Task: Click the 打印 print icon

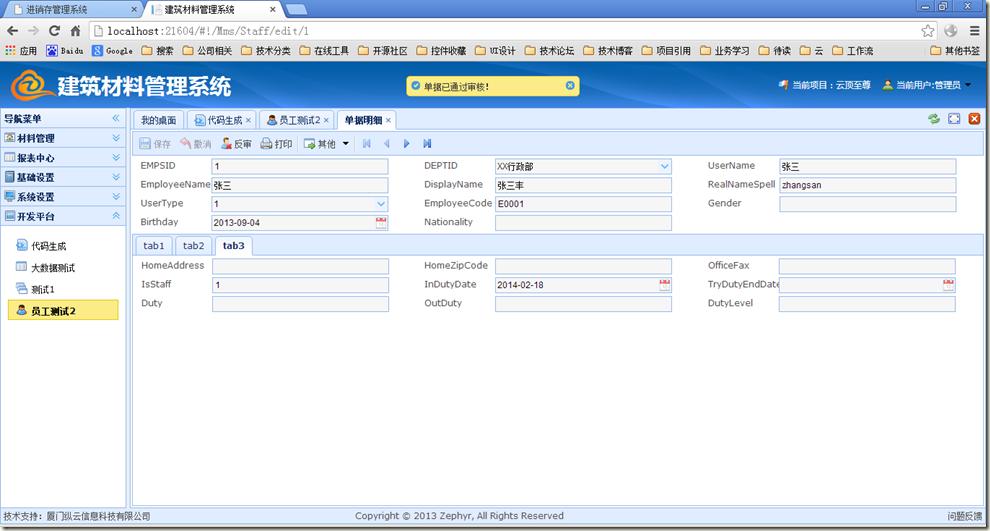Action: pyautogui.click(x=267, y=144)
